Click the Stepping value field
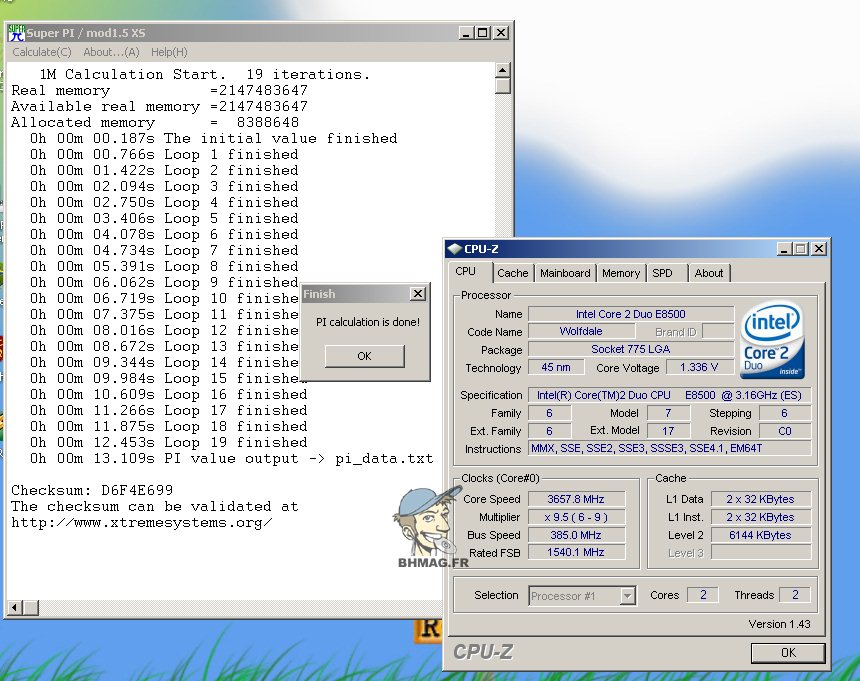 click(785, 413)
